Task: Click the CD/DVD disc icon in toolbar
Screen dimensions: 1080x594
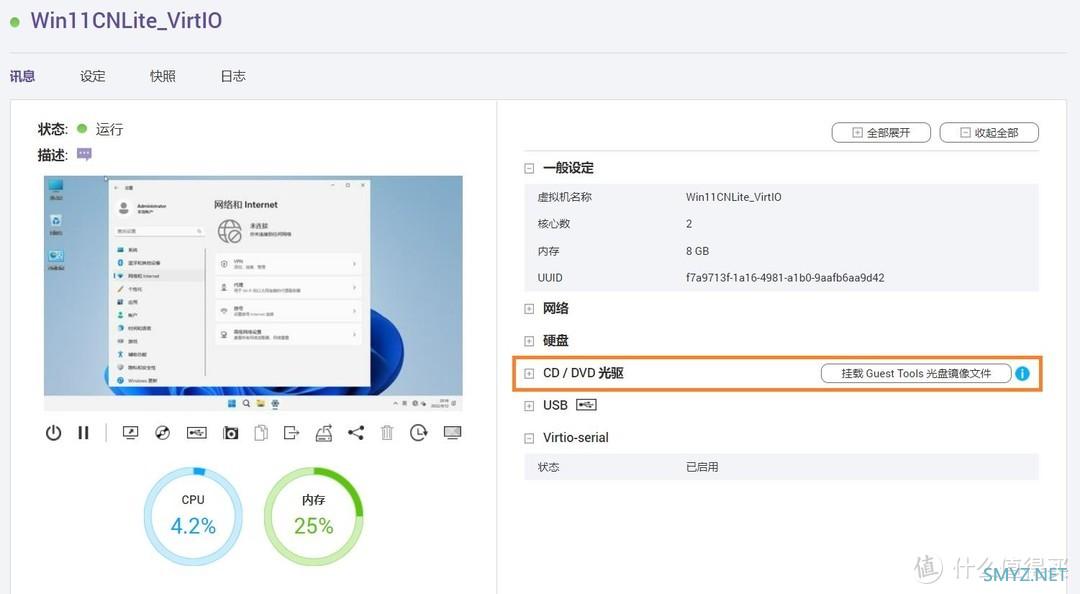Action: [163, 433]
